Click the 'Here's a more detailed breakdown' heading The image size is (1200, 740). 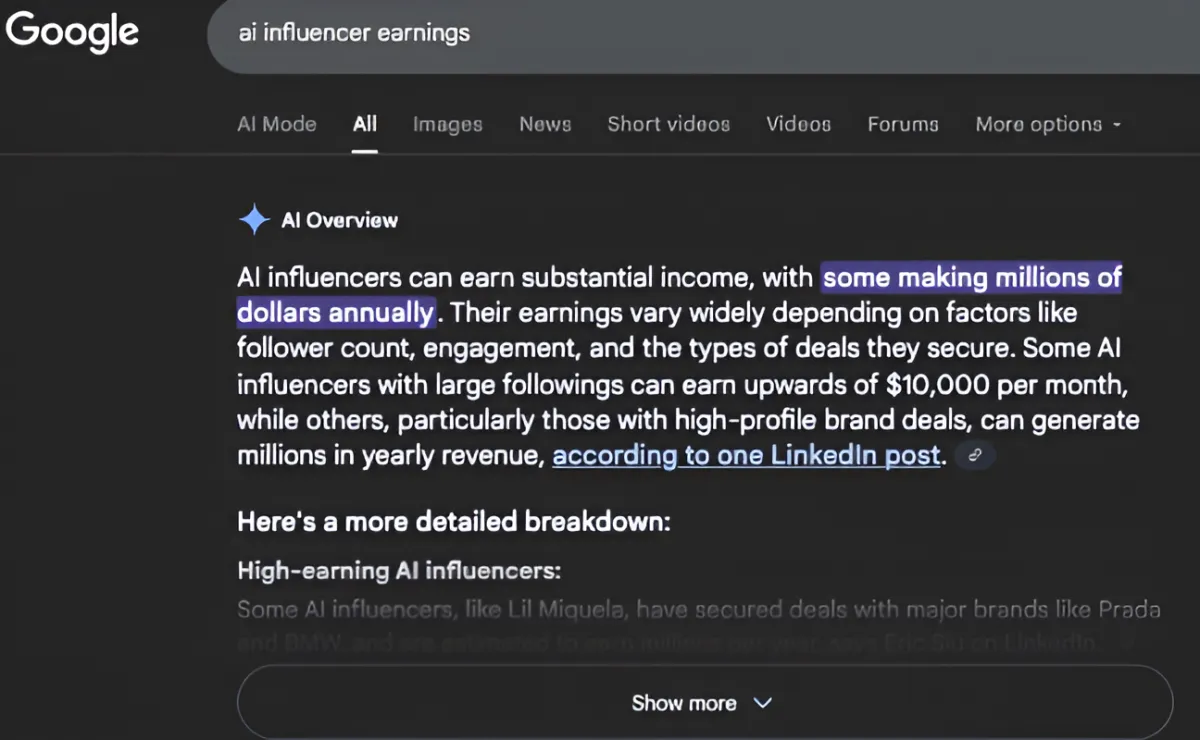tap(453, 521)
